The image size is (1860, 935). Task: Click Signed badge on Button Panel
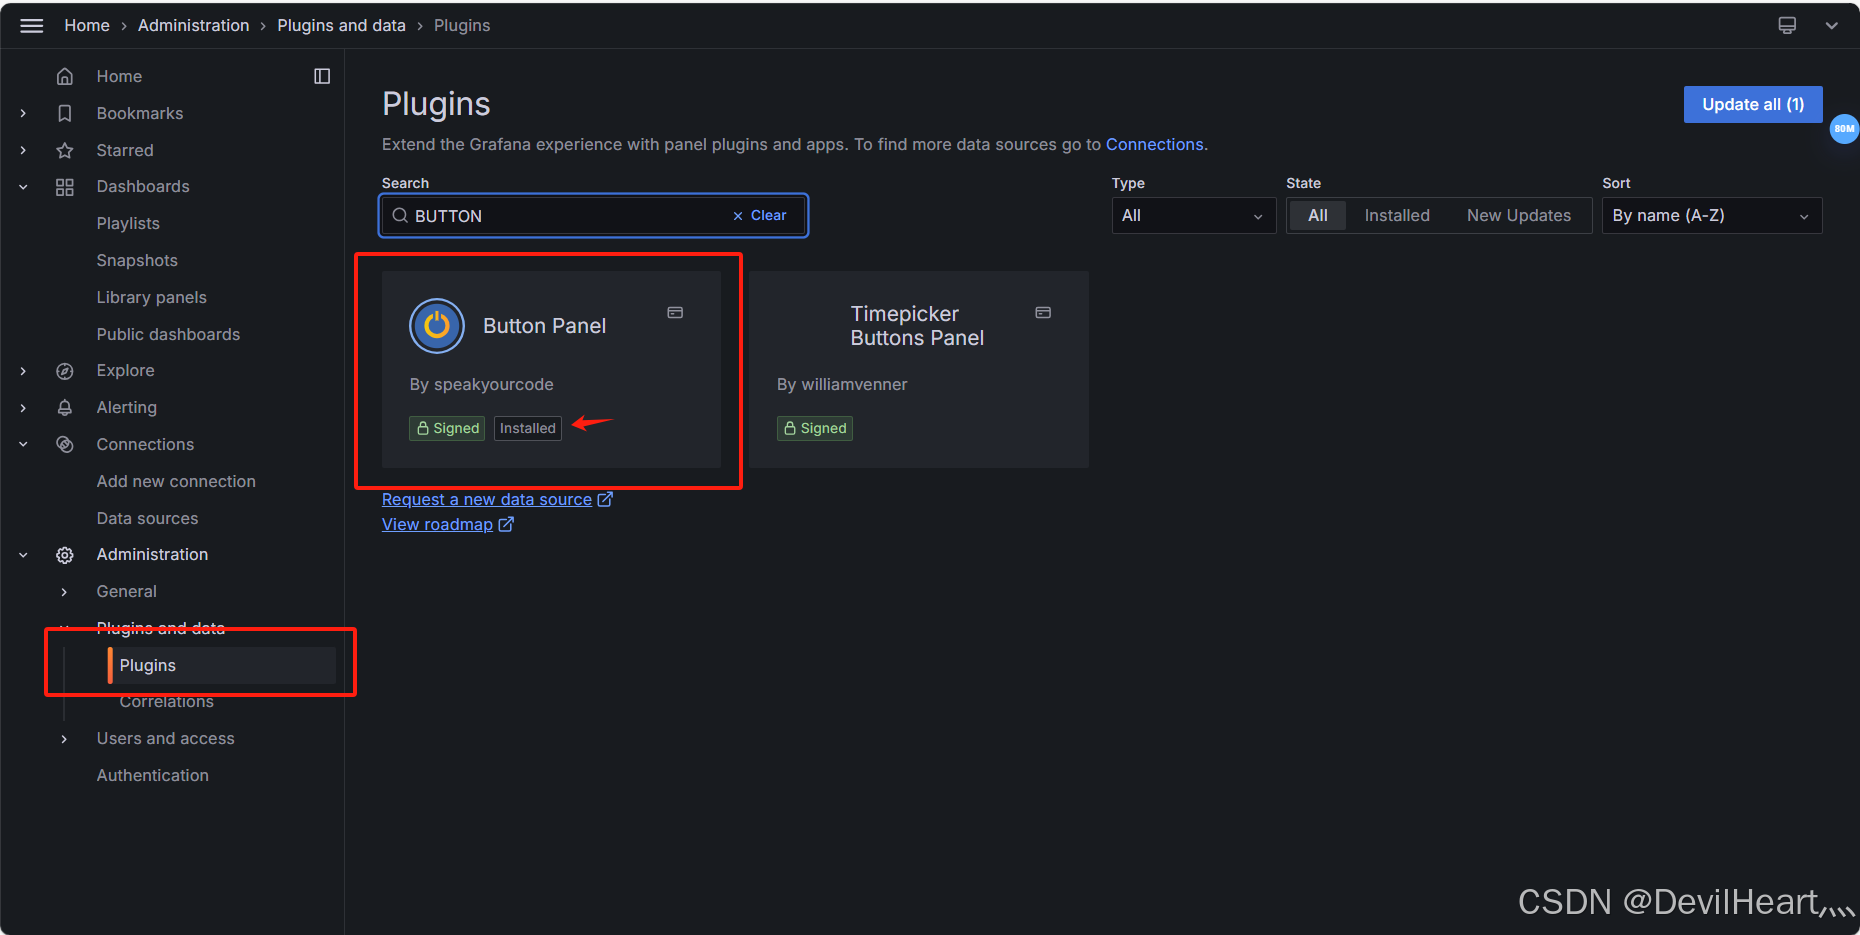447,428
